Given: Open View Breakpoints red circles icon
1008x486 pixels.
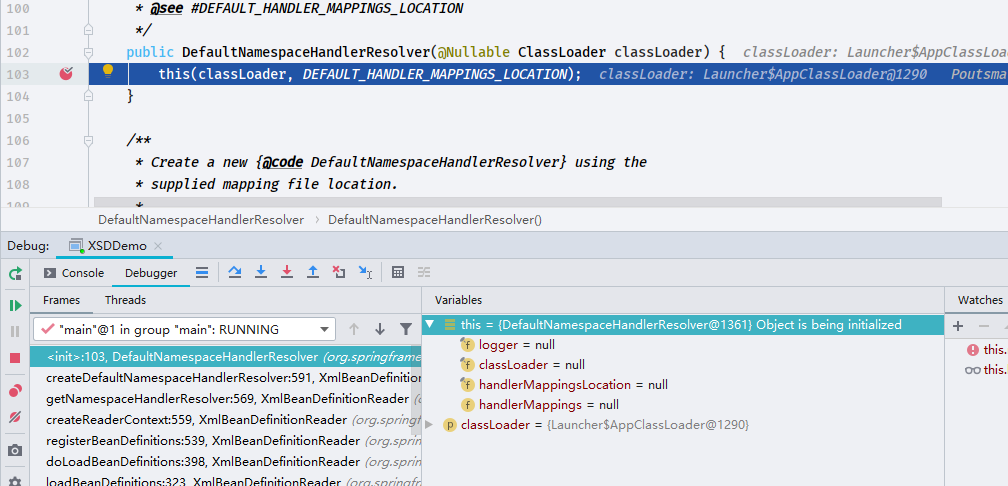Looking at the screenshot, I should (x=15, y=390).
